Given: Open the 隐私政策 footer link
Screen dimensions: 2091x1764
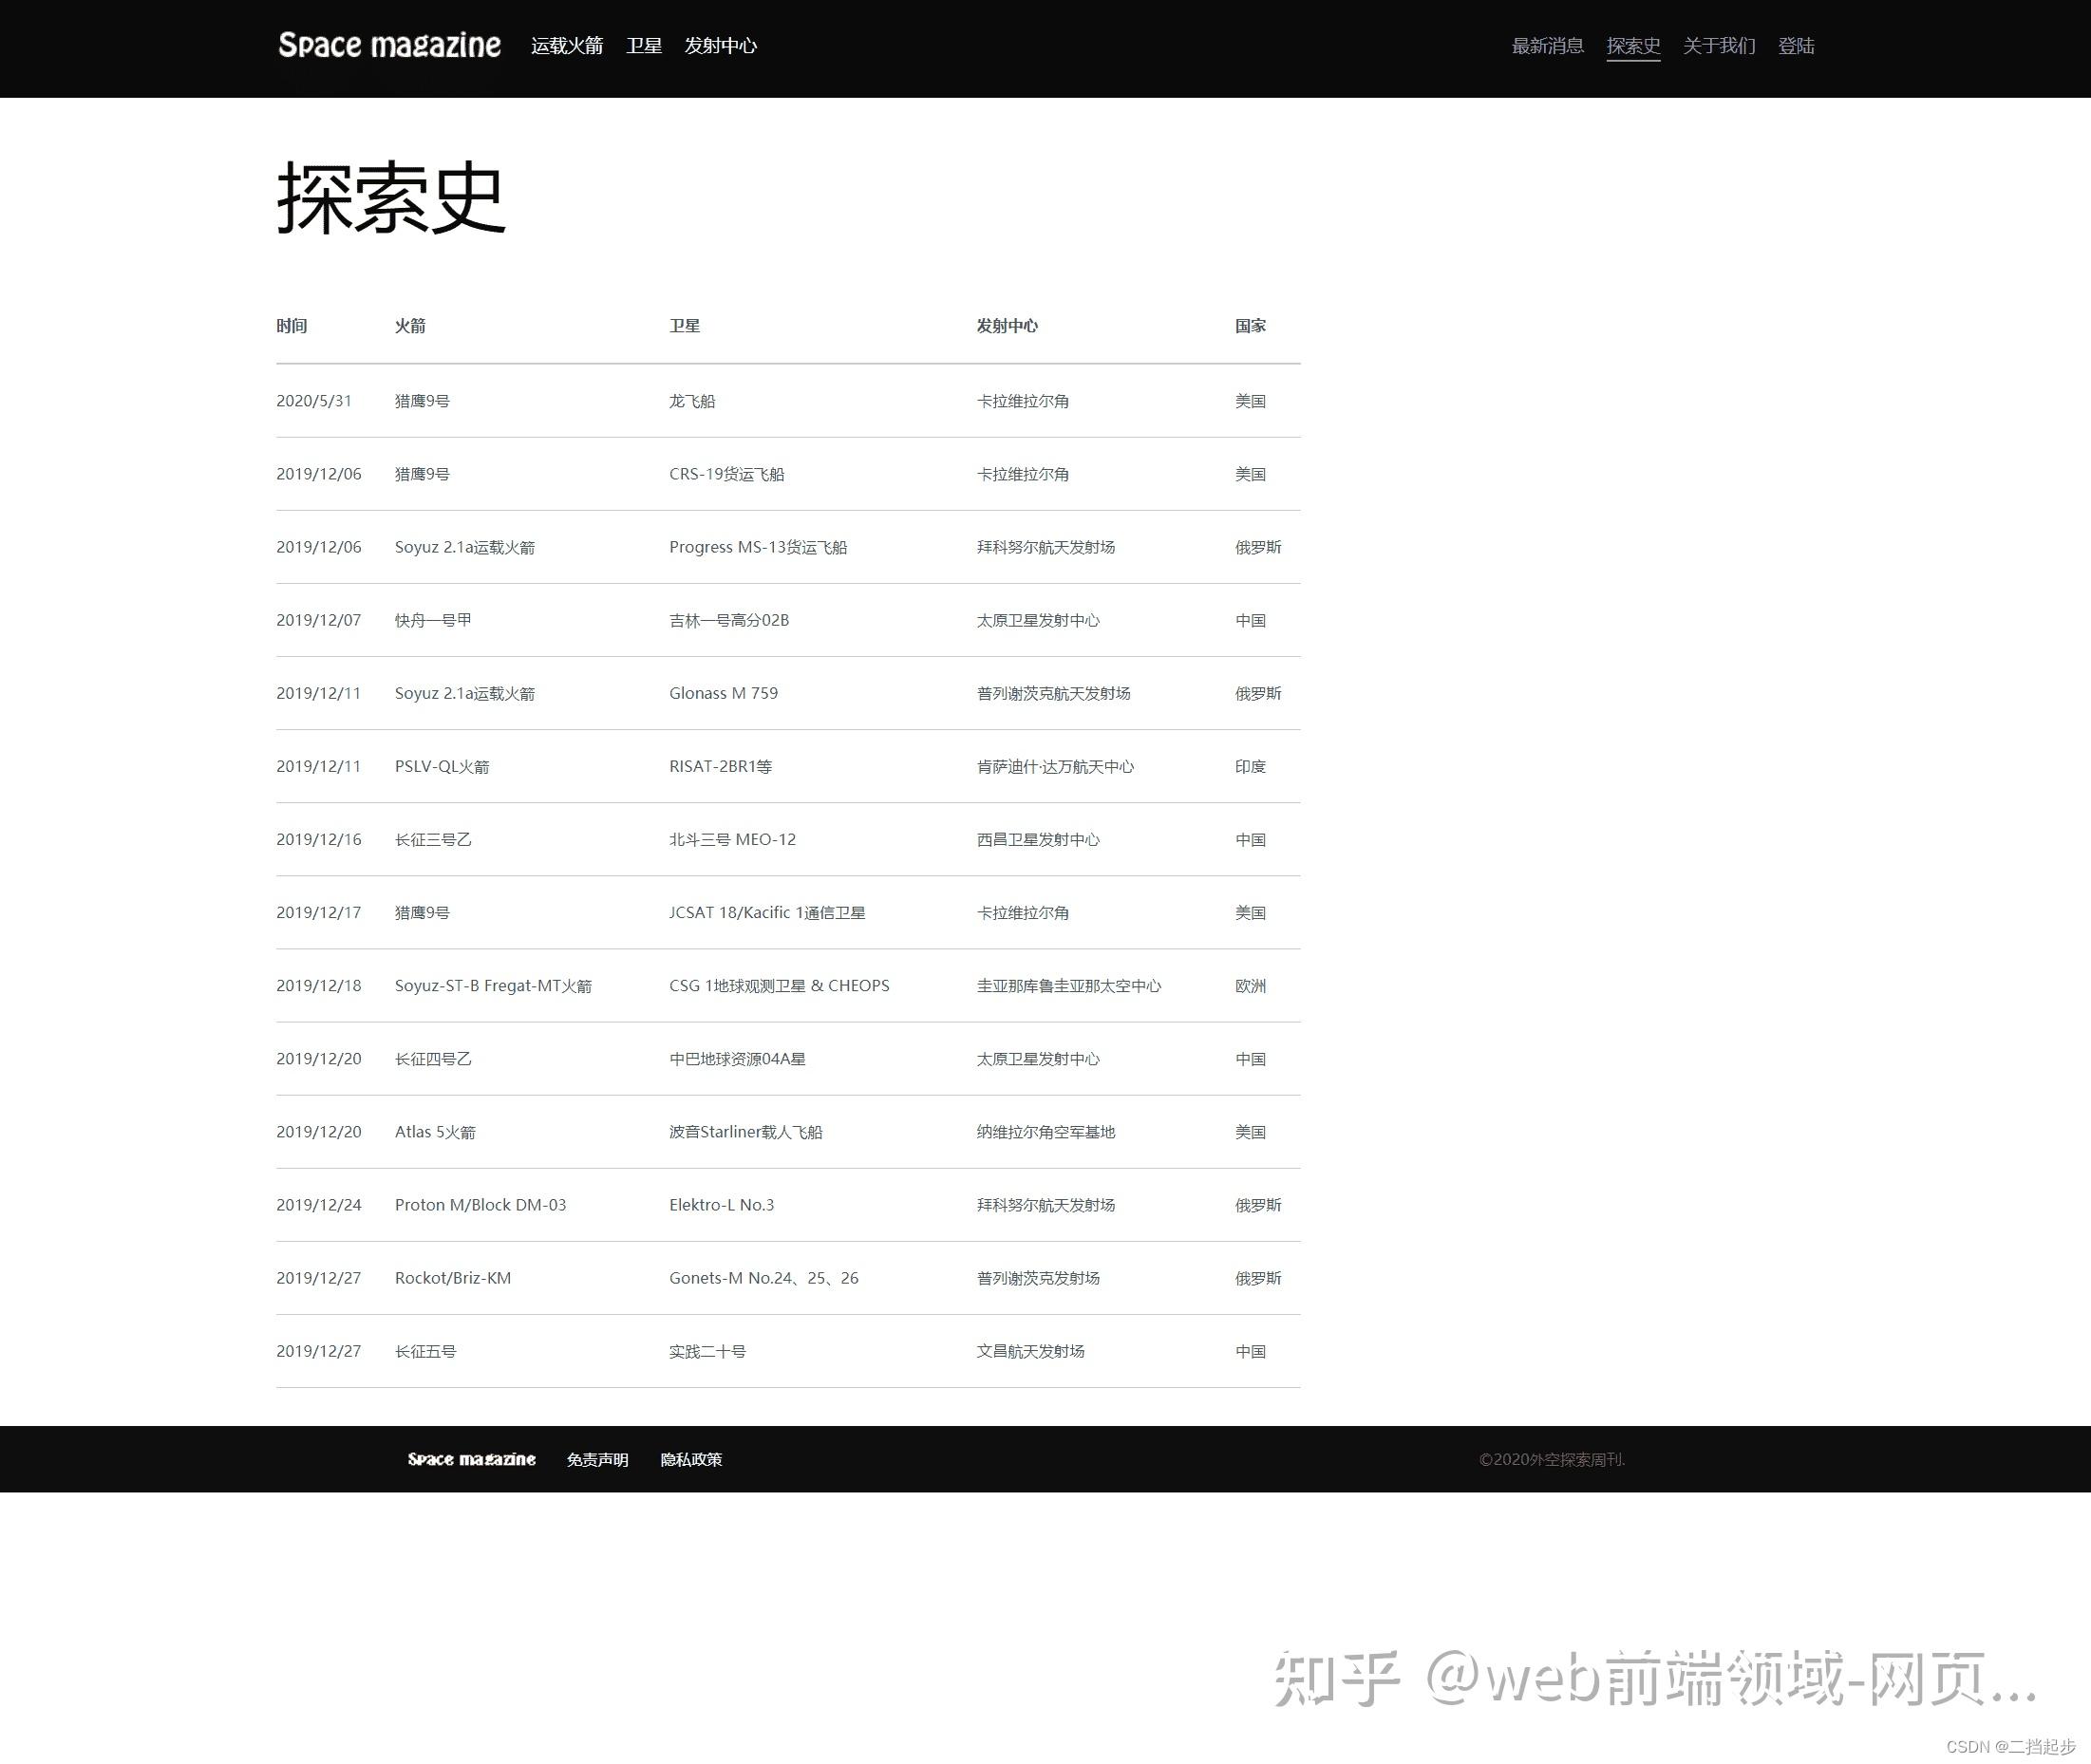Looking at the screenshot, I should [691, 1460].
